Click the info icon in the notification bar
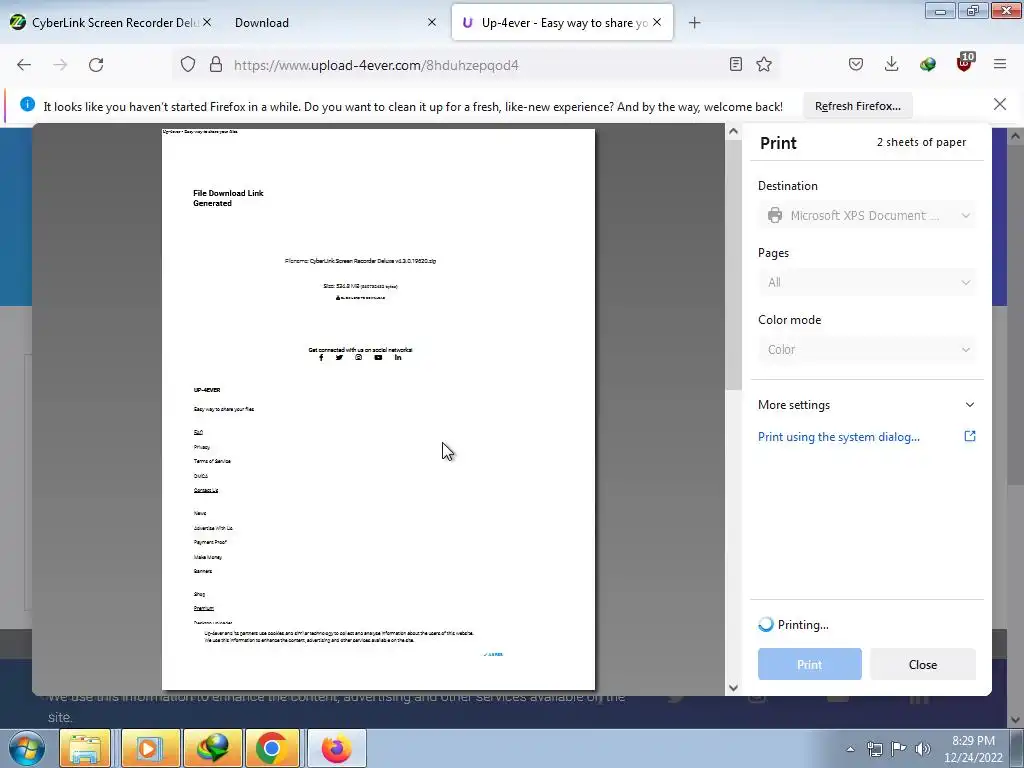 (x=27, y=104)
